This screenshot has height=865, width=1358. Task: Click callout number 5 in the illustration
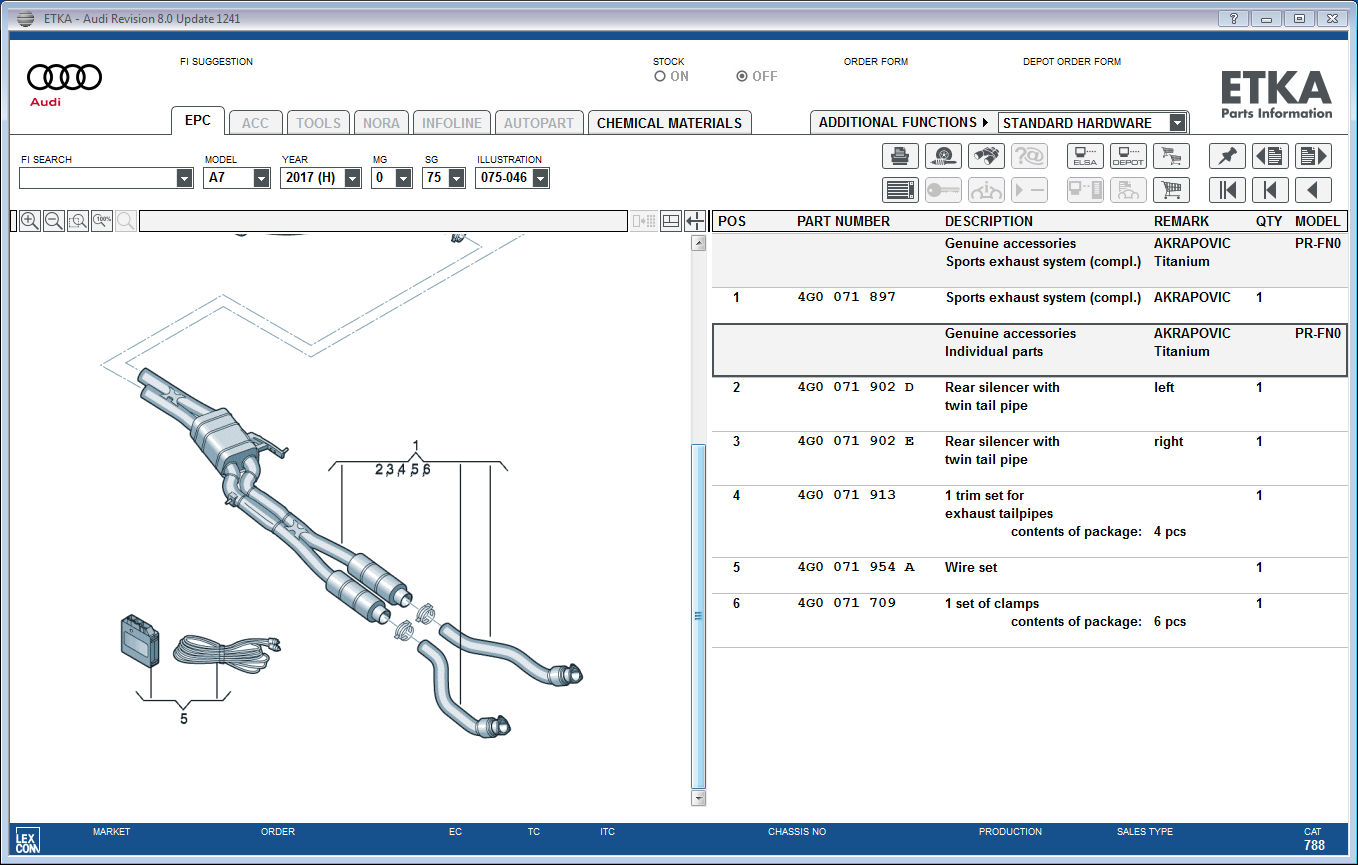tap(184, 718)
